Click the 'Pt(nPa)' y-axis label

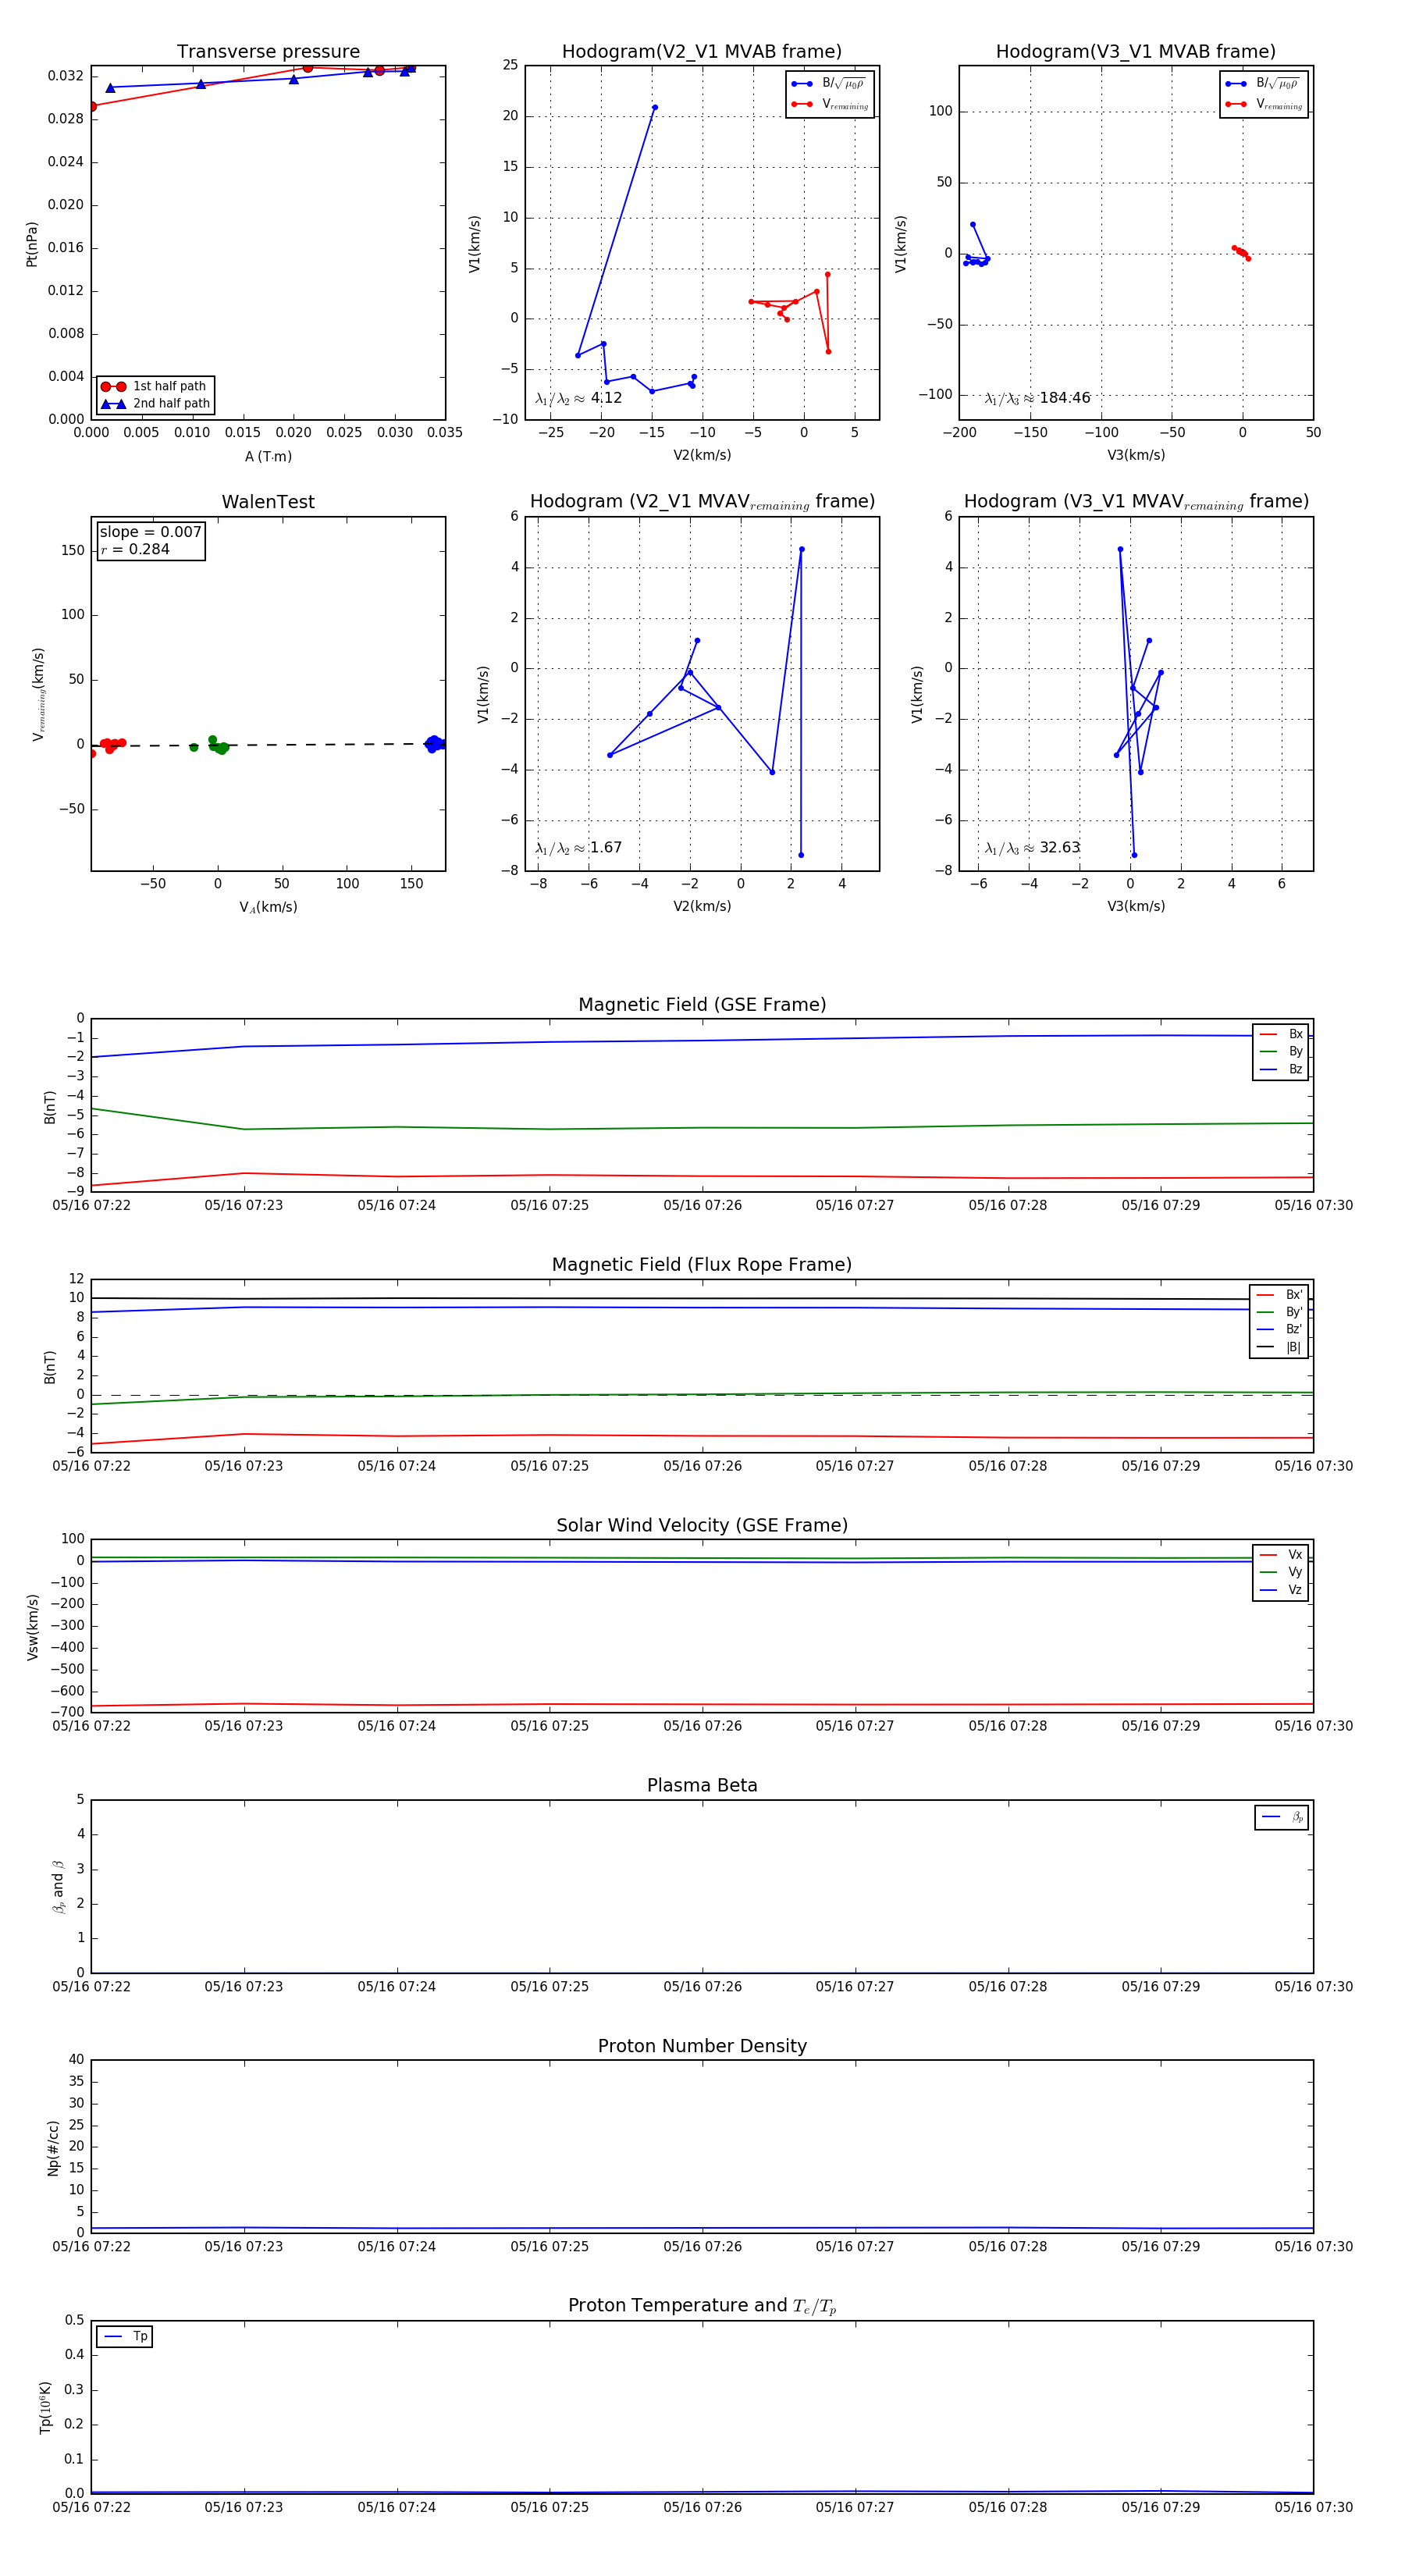point(32,244)
